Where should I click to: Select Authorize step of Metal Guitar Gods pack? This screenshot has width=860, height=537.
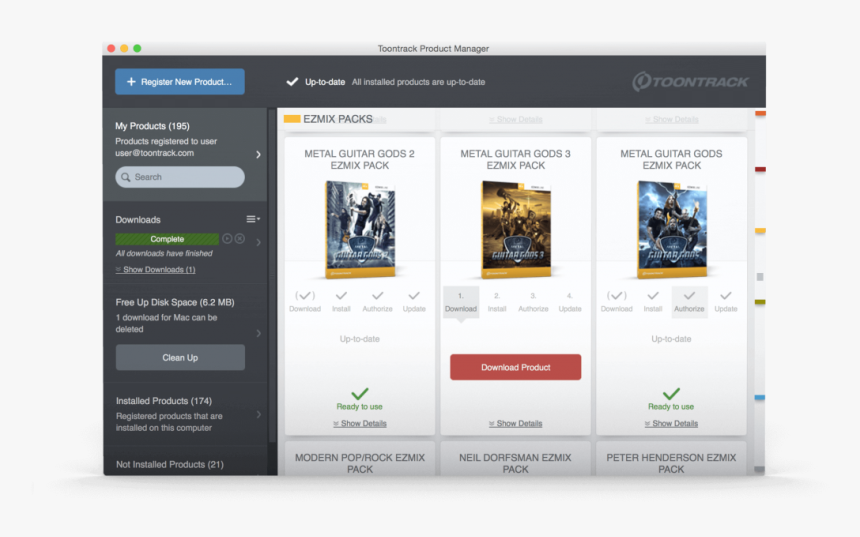point(689,302)
